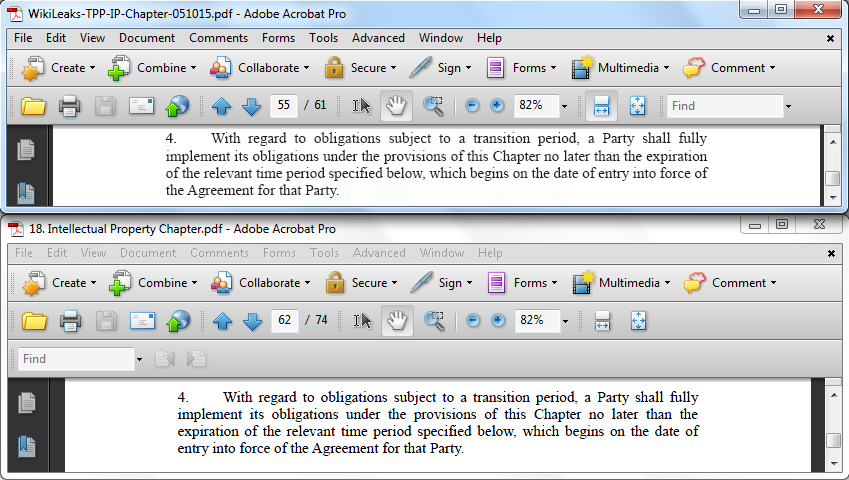Click the page number field showing 55

[284, 106]
